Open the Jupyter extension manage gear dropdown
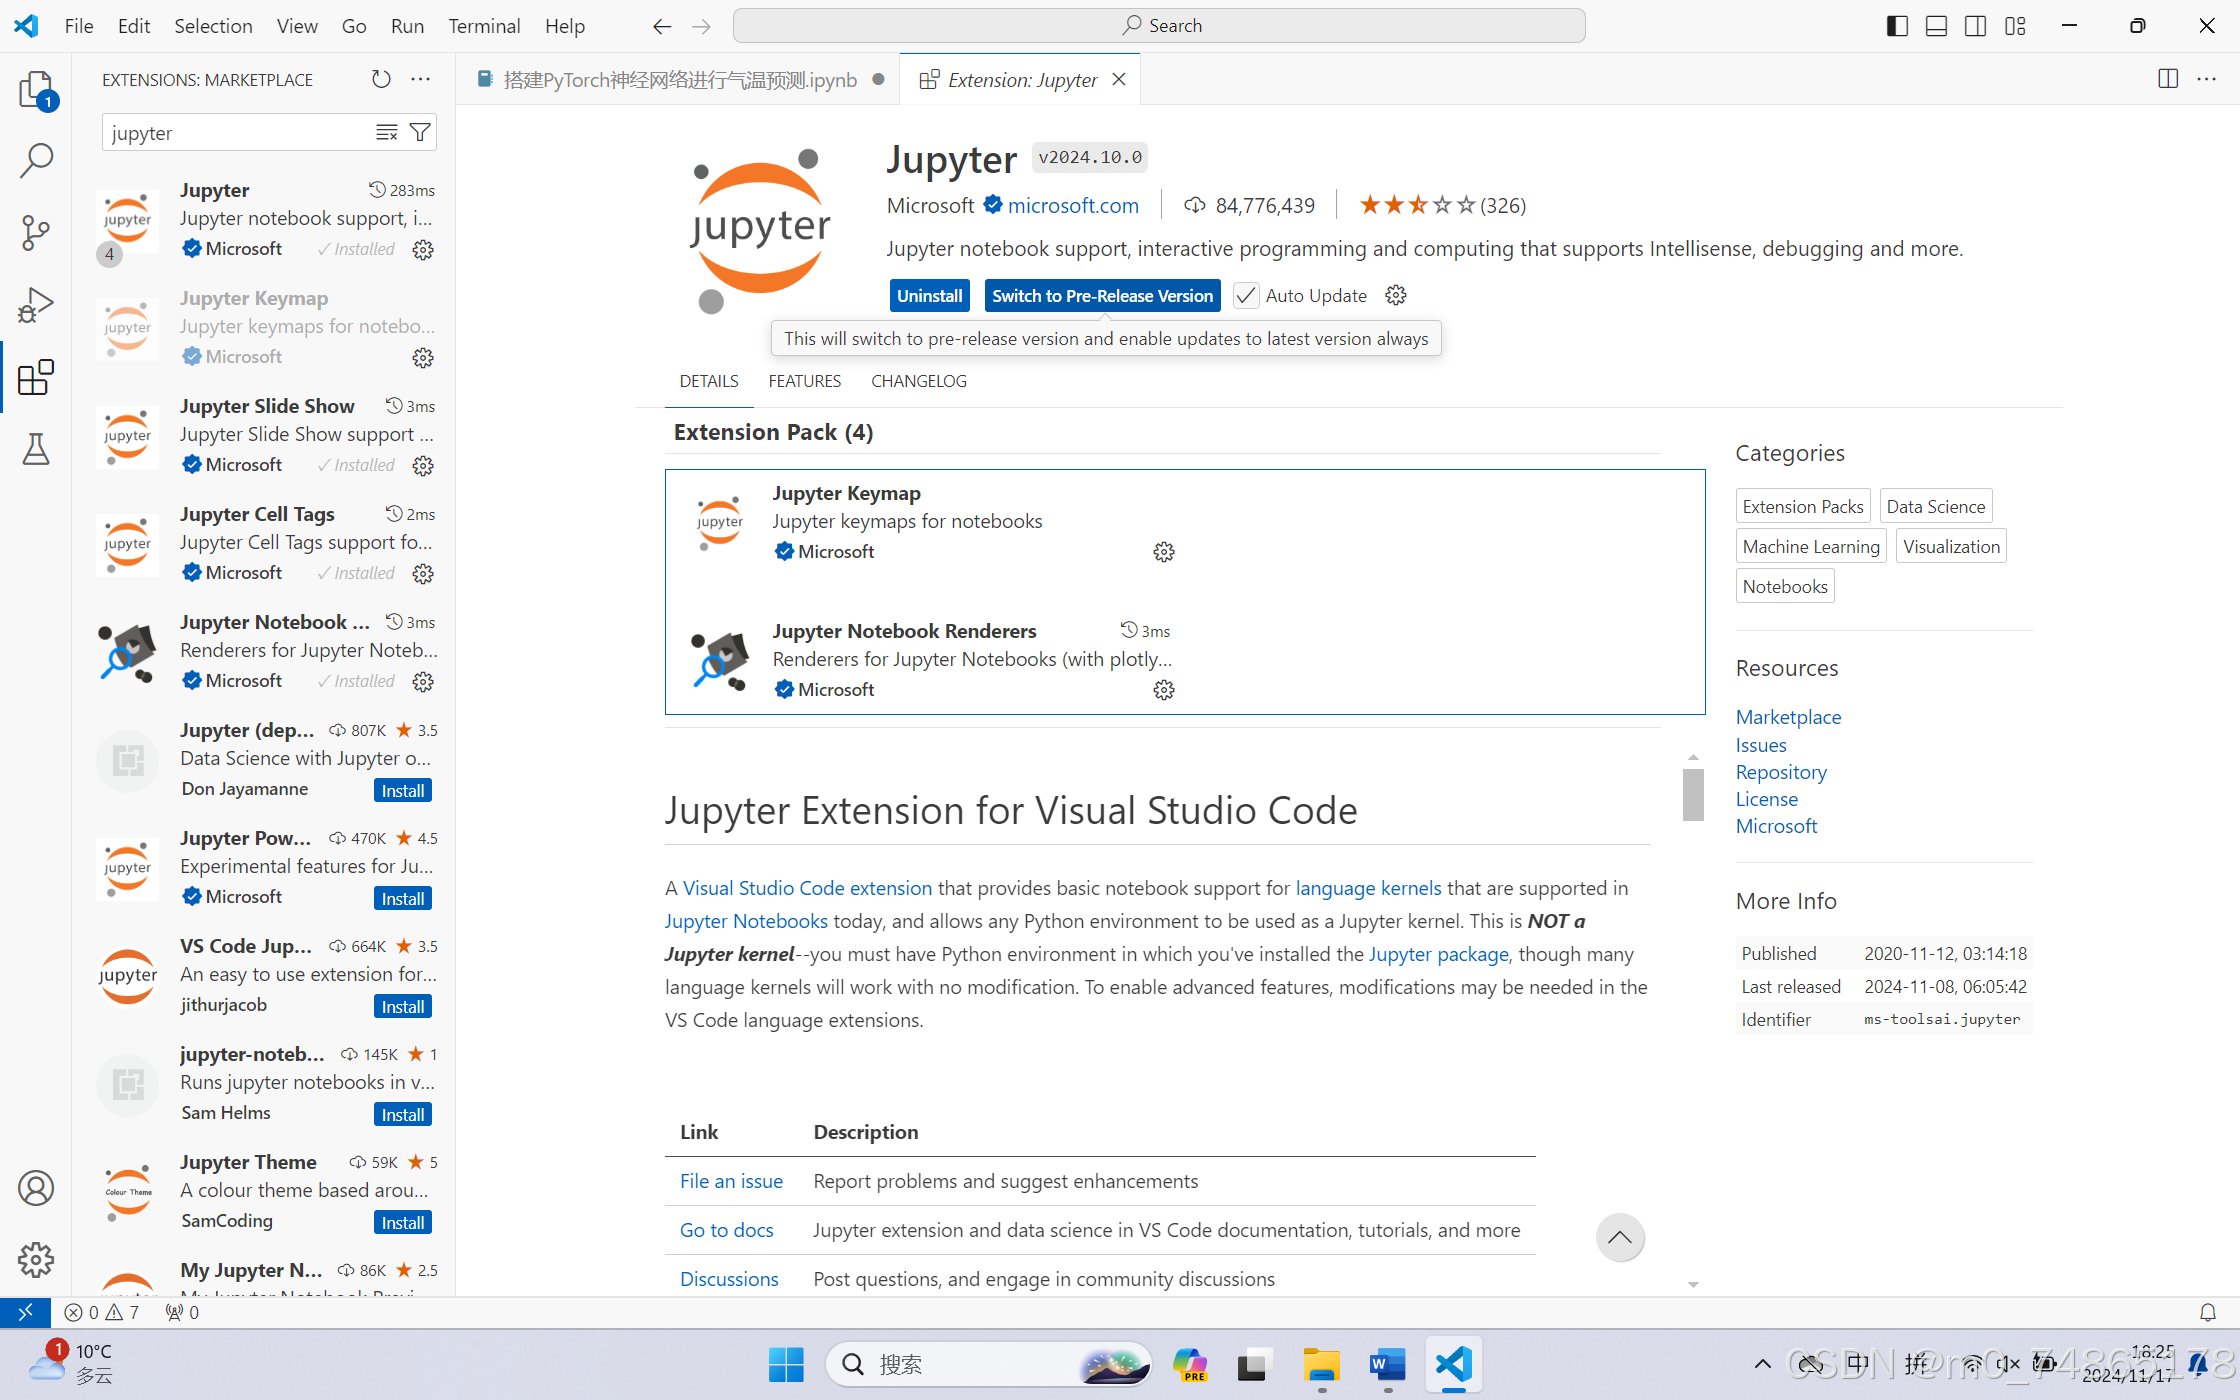Image resolution: width=2240 pixels, height=1400 pixels. pos(1396,295)
